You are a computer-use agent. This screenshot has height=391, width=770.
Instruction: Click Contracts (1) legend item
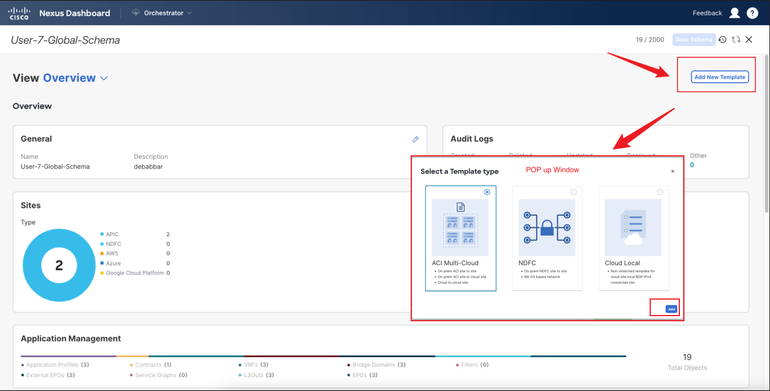tap(150, 365)
